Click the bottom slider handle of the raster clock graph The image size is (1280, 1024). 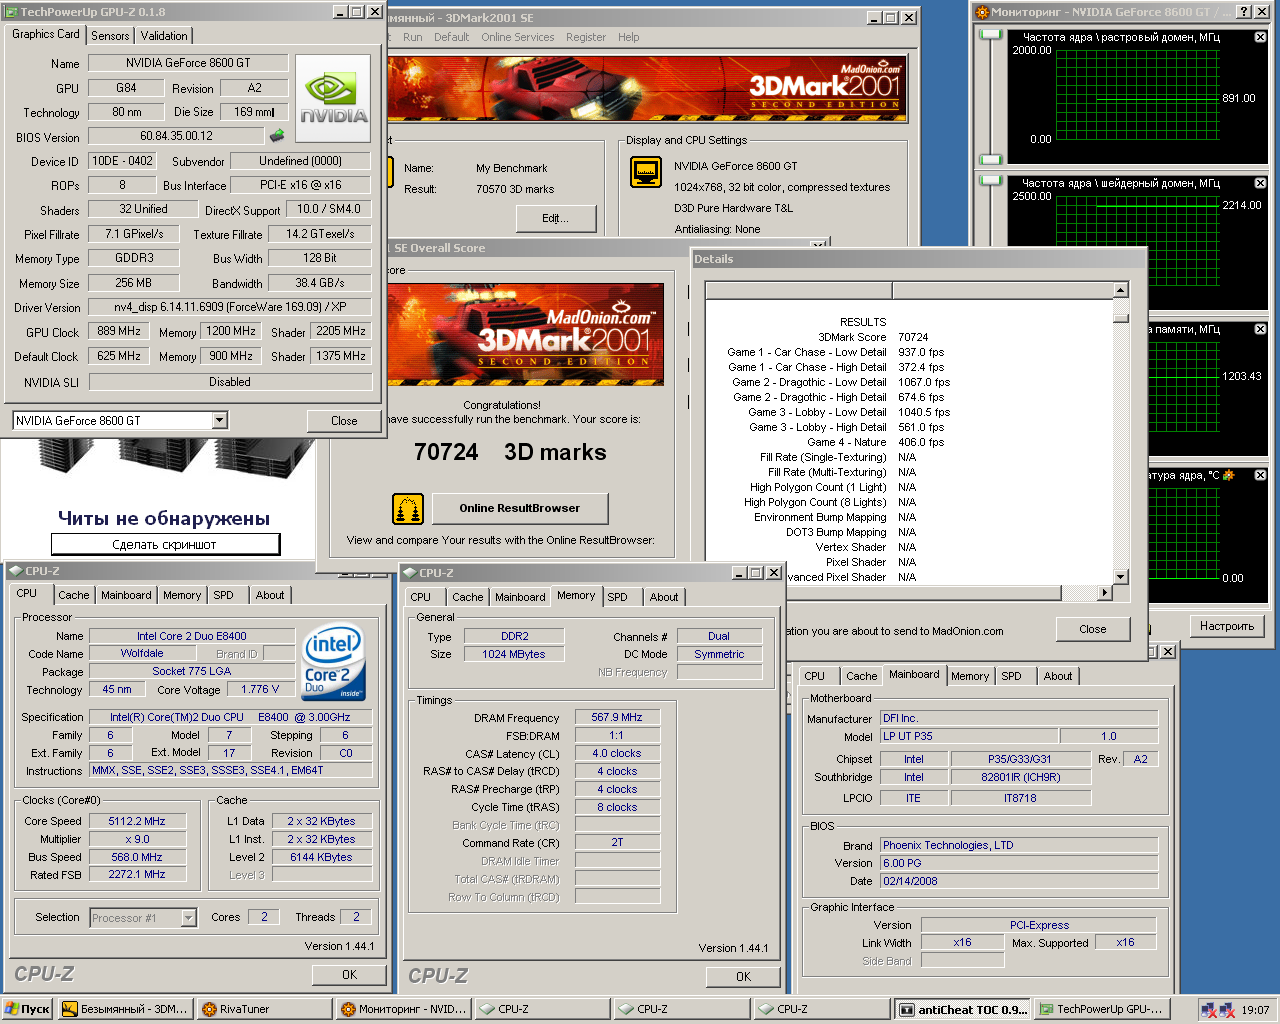coord(990,160)
